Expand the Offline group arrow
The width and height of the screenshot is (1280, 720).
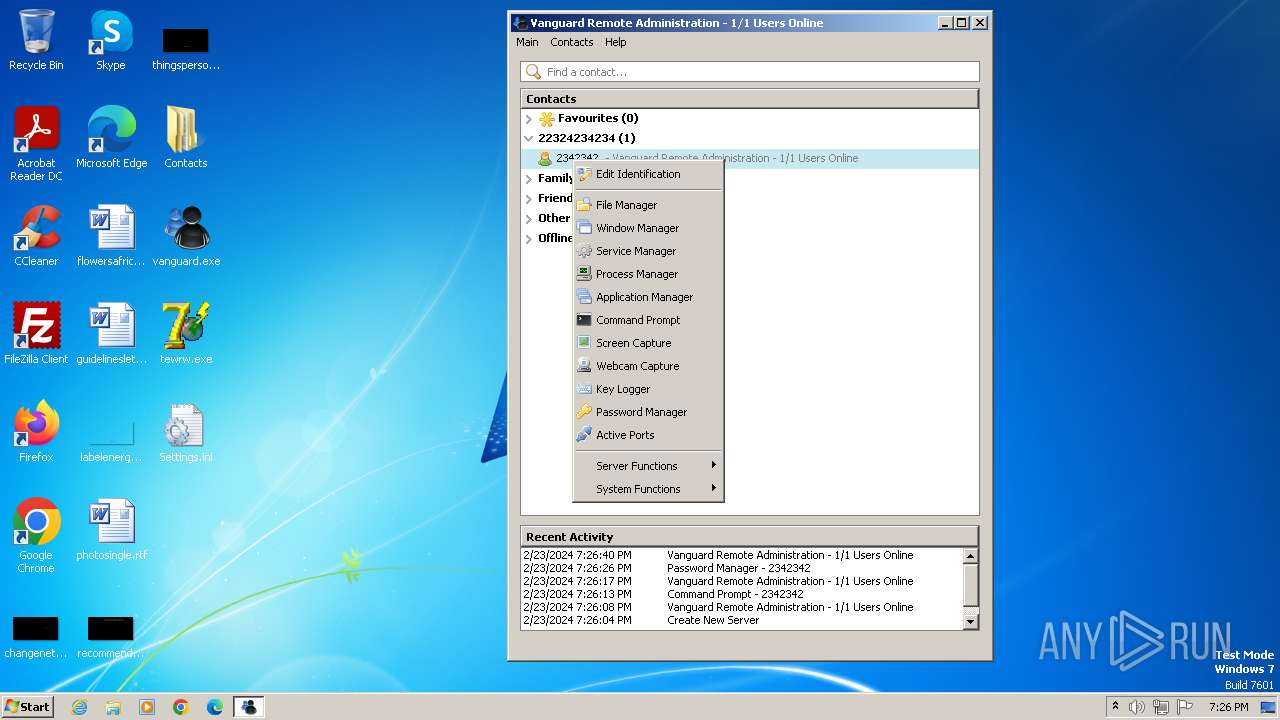click(529, 238)
